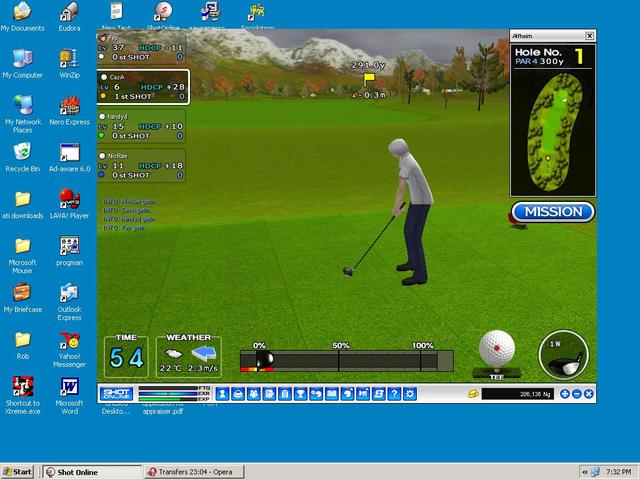
Task: Click the golf ball impact point selector
Action: click(497, 348)
